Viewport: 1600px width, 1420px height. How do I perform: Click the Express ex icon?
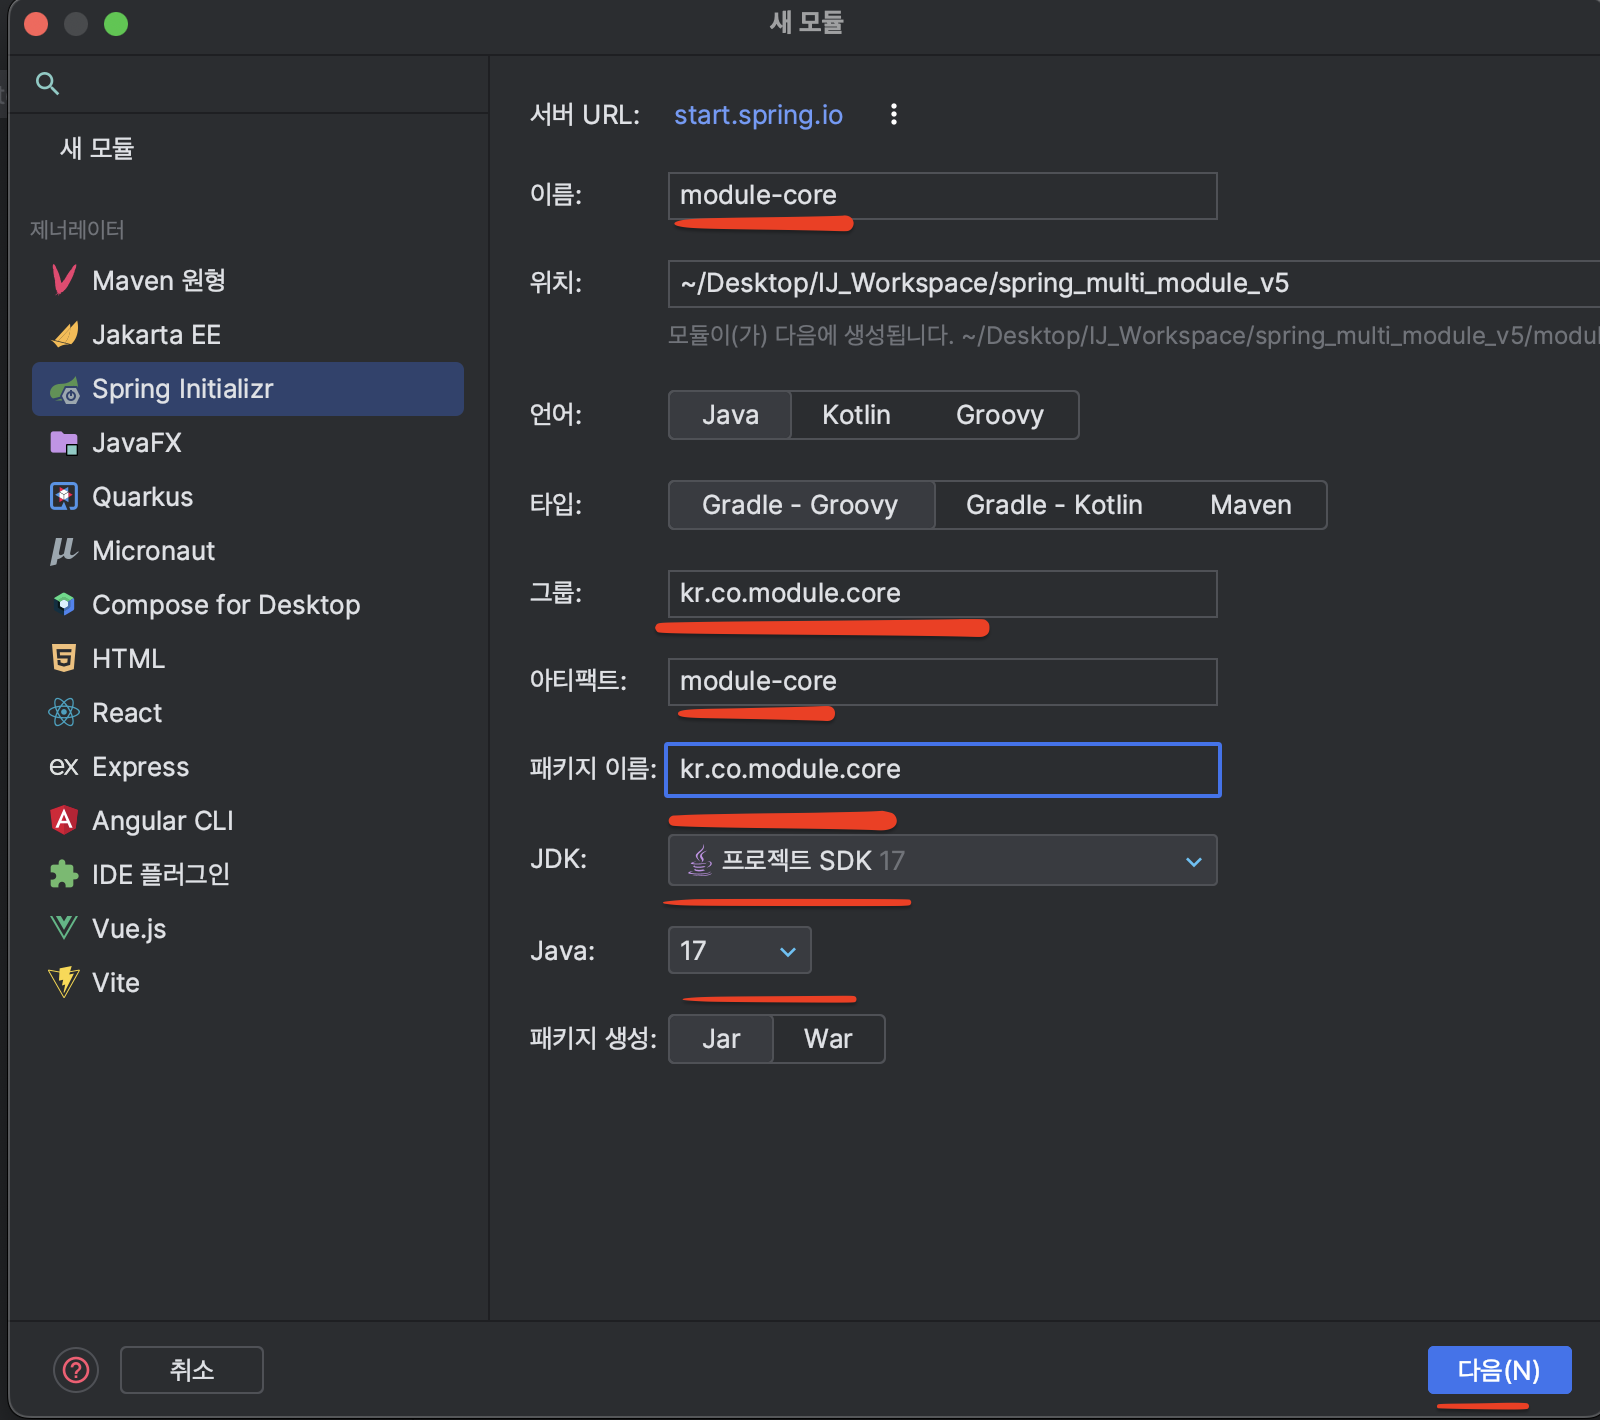point(64,767)
